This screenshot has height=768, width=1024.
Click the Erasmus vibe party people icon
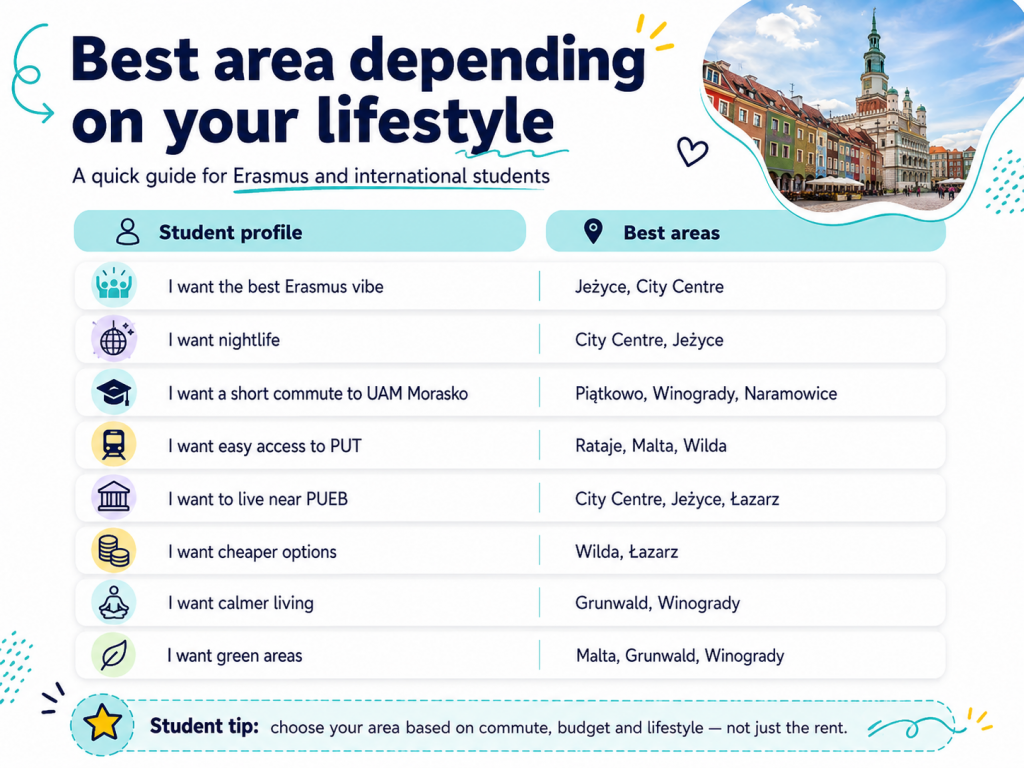[x=114, y=285]
